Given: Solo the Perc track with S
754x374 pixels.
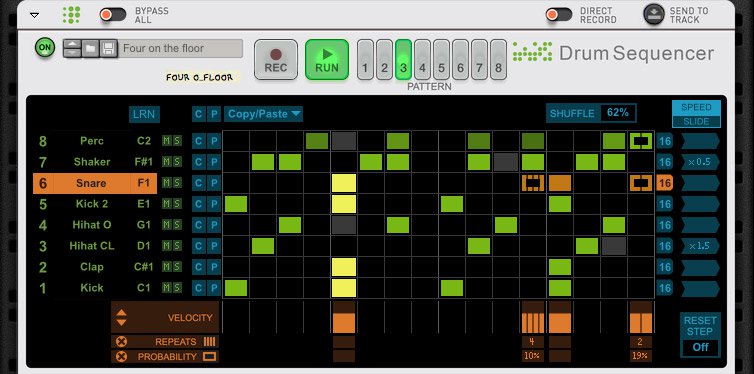Looking at the screenshot, I should click(177, 141).
